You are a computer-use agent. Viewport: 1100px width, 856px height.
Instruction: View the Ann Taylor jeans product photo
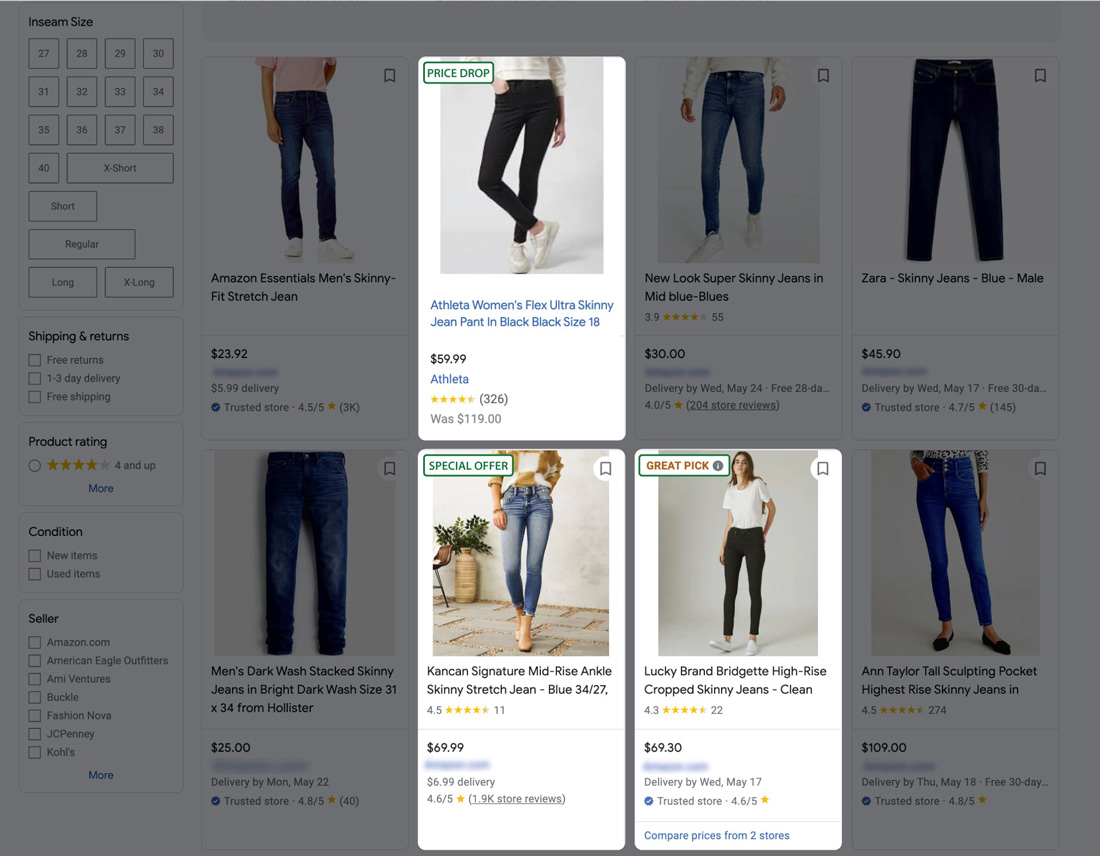pyautogui.click(x=955, y=553)
